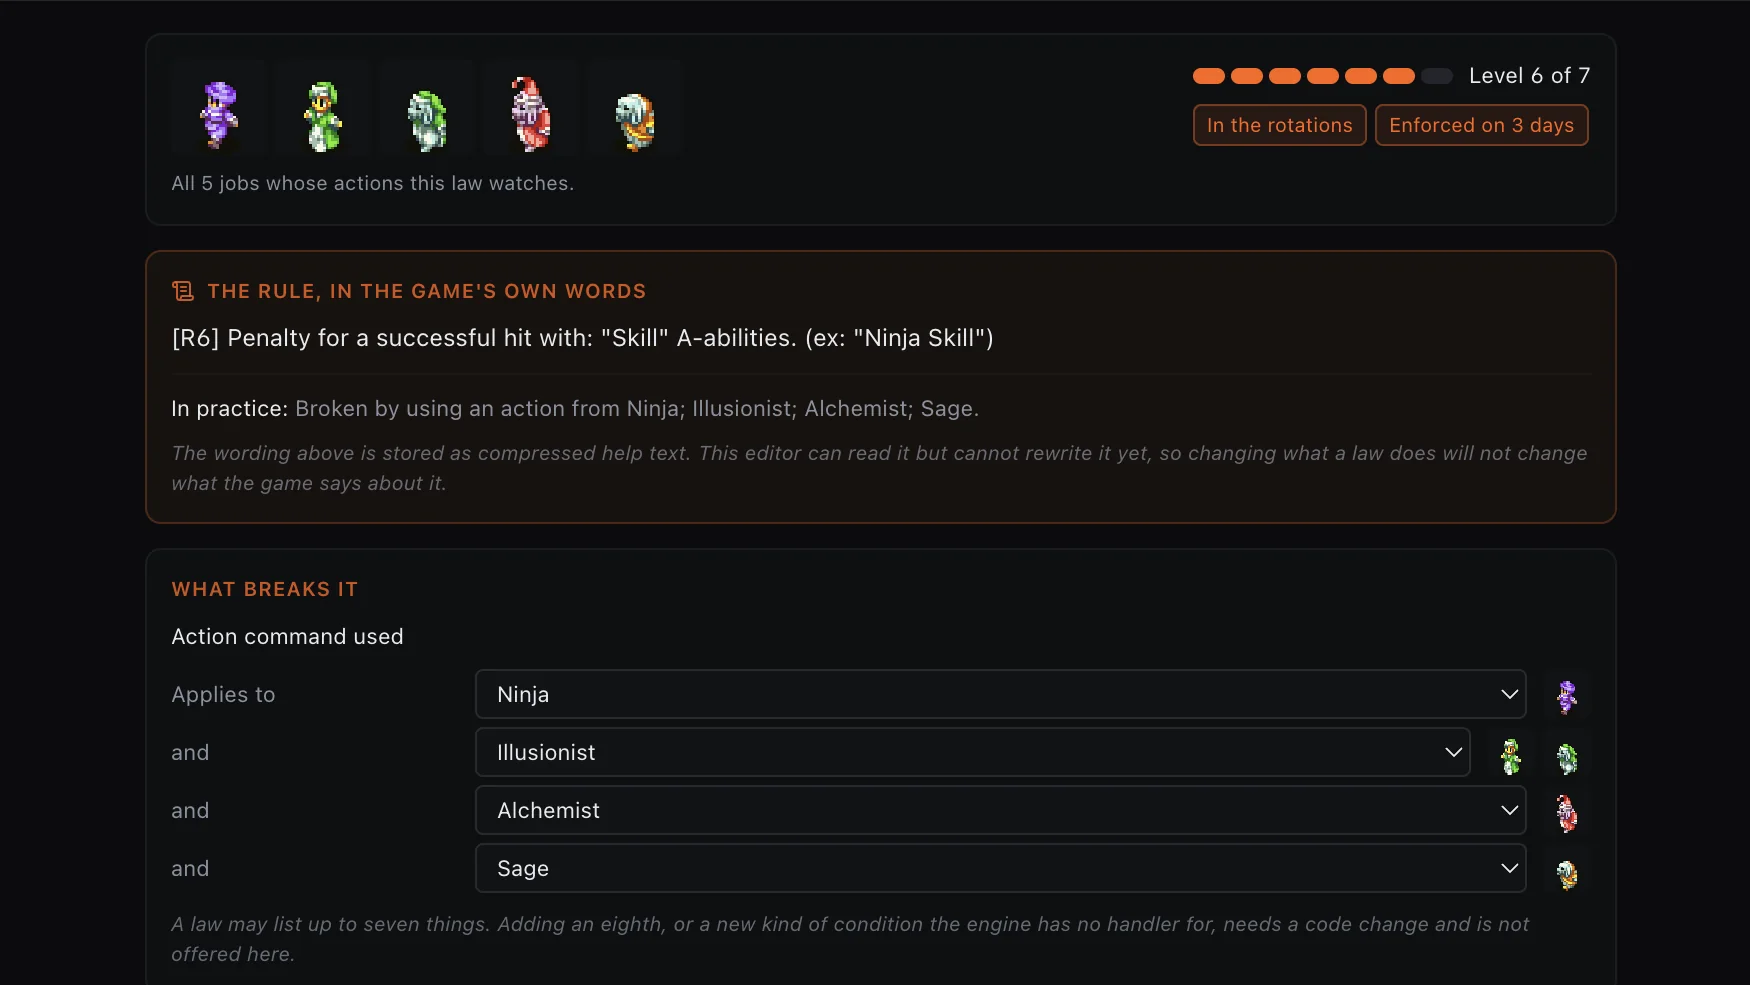Click the first green sprite beside the Illusionist dropdown

(1511, 756)
